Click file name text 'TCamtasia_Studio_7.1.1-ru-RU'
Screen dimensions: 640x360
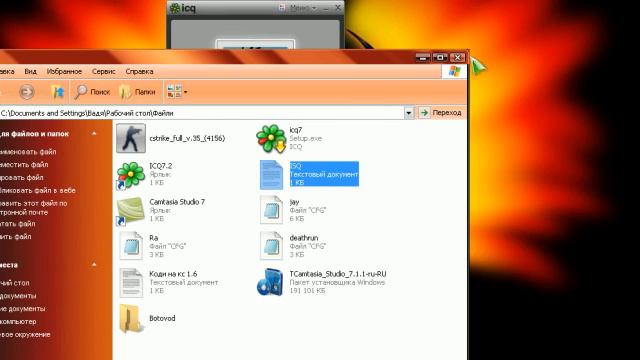[x=338, y=274]
